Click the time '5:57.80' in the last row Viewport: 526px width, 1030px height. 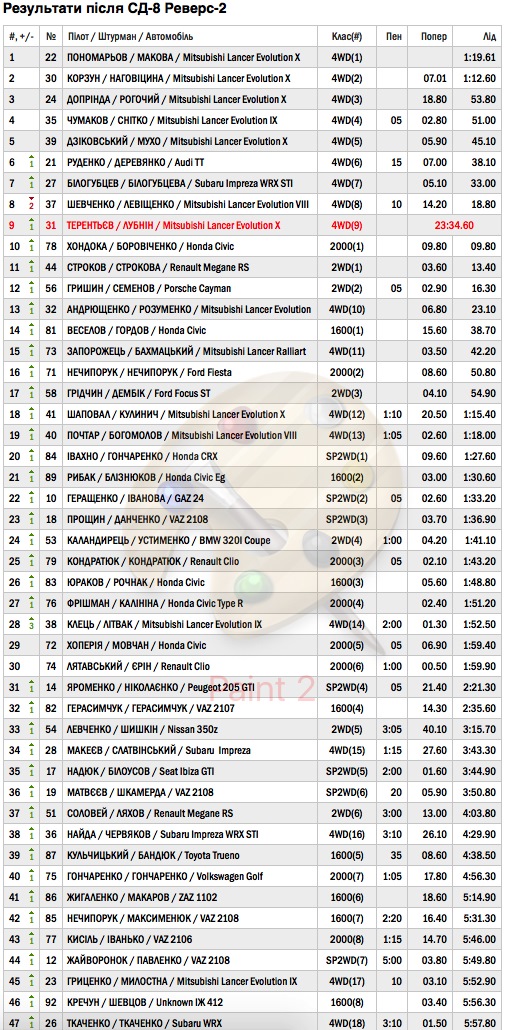[x=479, y=1023]
